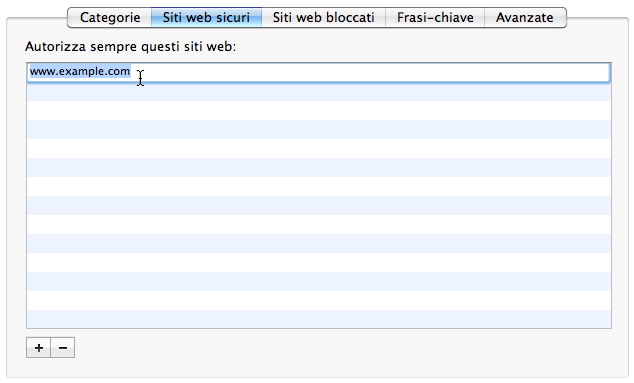Open the Siti web bloccati tab
This screenshot has width=634, height=383.
coord(323,17)
